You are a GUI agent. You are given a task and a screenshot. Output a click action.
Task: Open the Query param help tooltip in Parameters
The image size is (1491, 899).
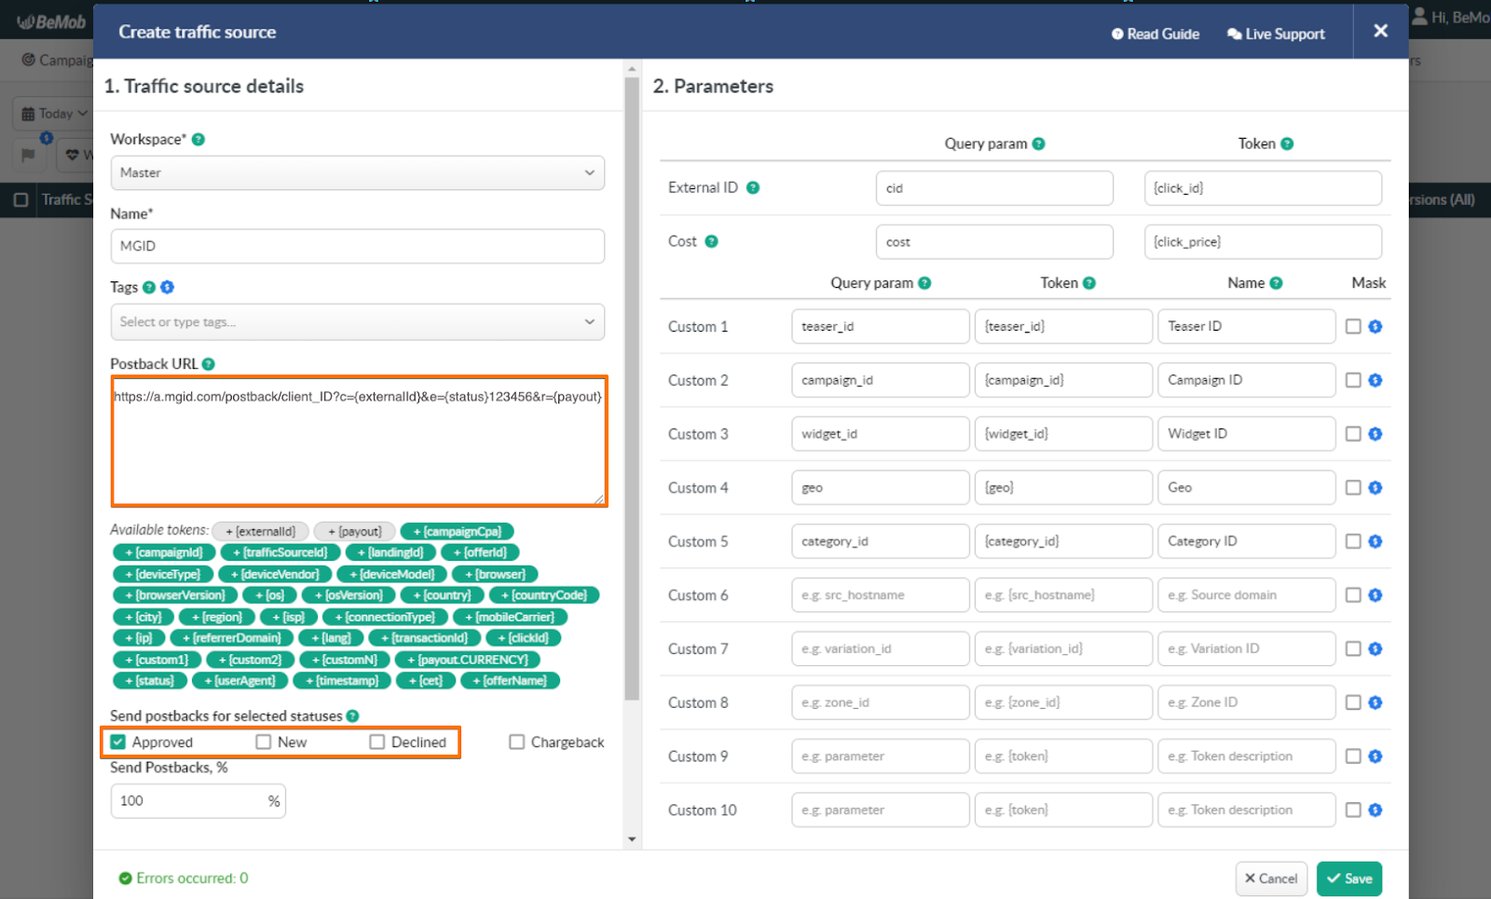[x=1038, y=143]
